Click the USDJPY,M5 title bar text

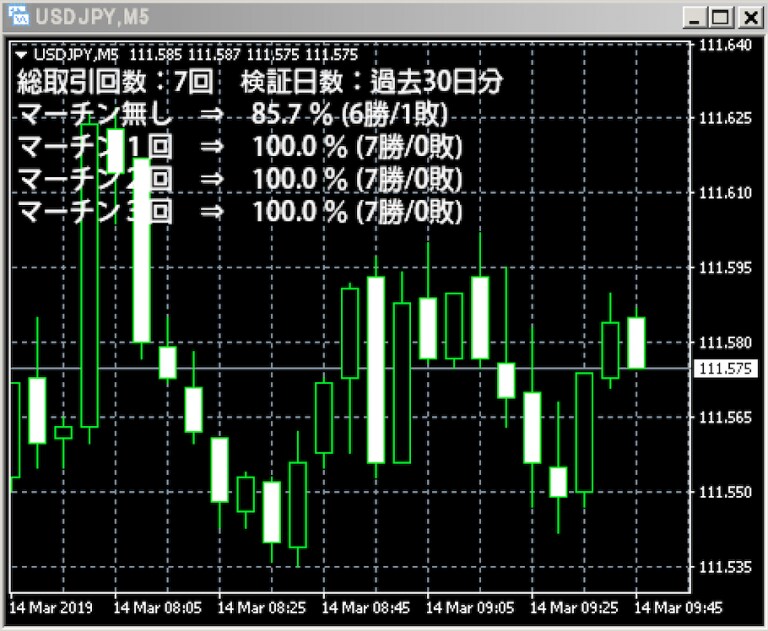pyautogui.click(x=92, y=17)
